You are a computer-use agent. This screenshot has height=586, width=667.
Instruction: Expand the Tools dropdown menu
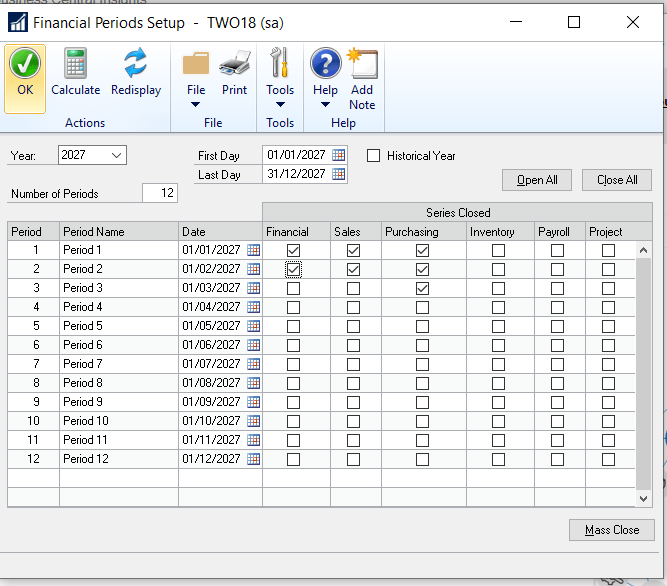coord(280,96)
